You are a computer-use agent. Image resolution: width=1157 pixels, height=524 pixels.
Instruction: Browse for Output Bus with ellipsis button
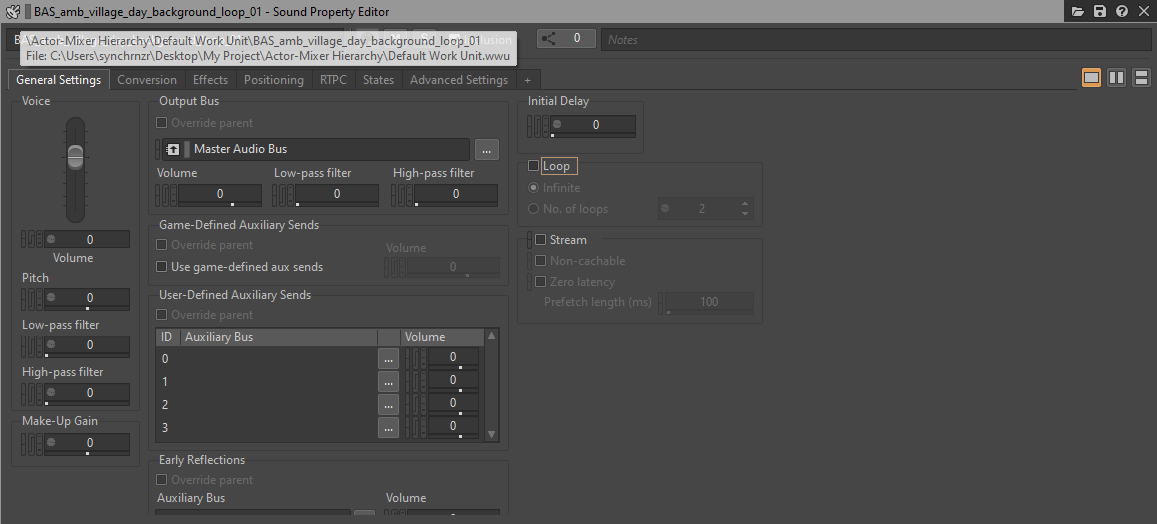click(x=486, y=149)
